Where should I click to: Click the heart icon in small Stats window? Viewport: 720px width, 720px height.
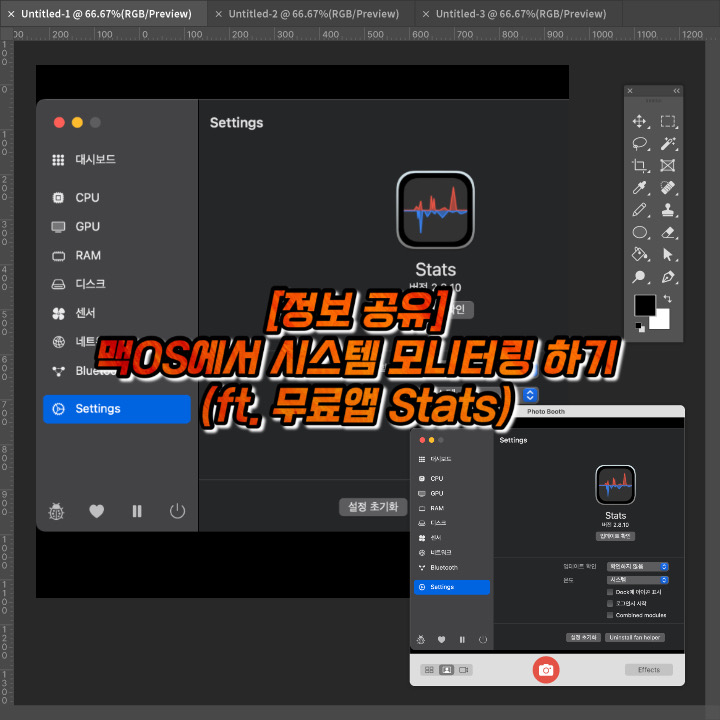point(441,640)
